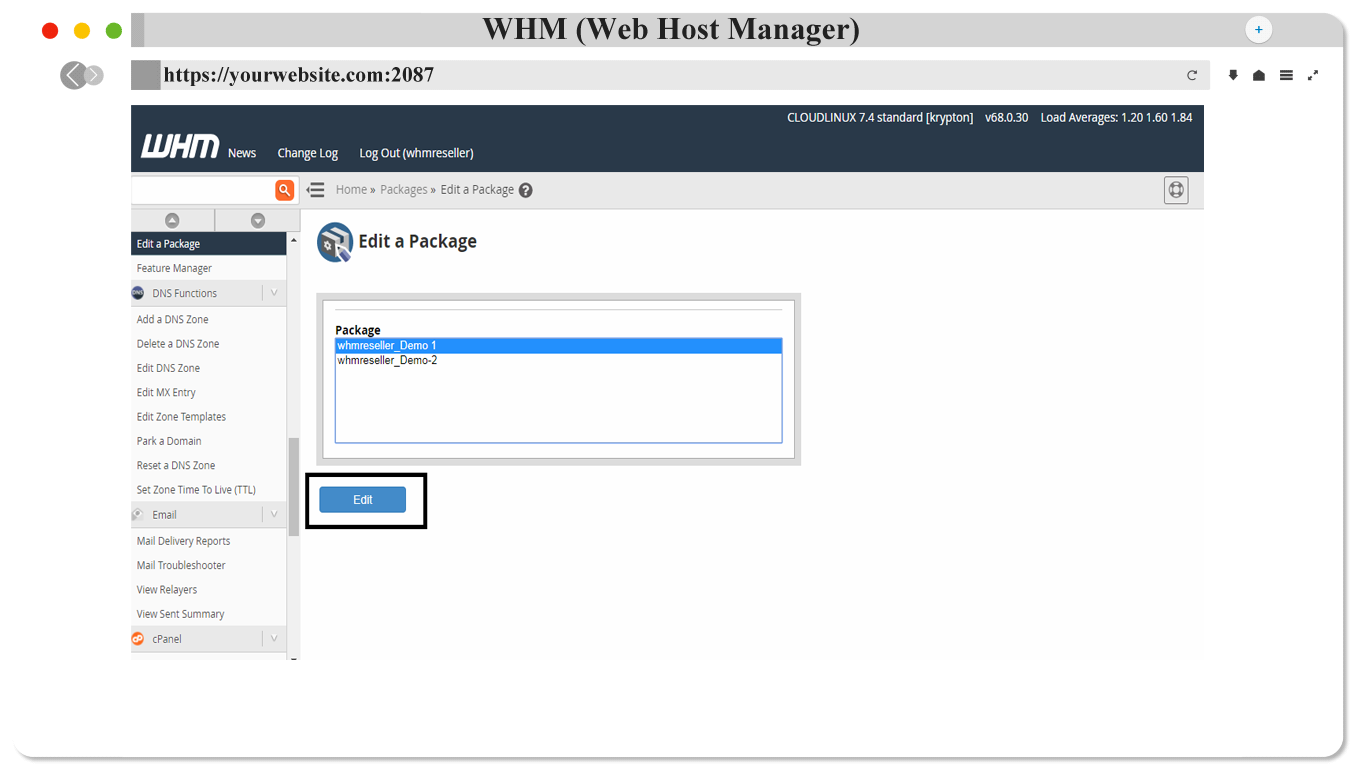Open help question mark beside Edit a Package

coord(526,190)
